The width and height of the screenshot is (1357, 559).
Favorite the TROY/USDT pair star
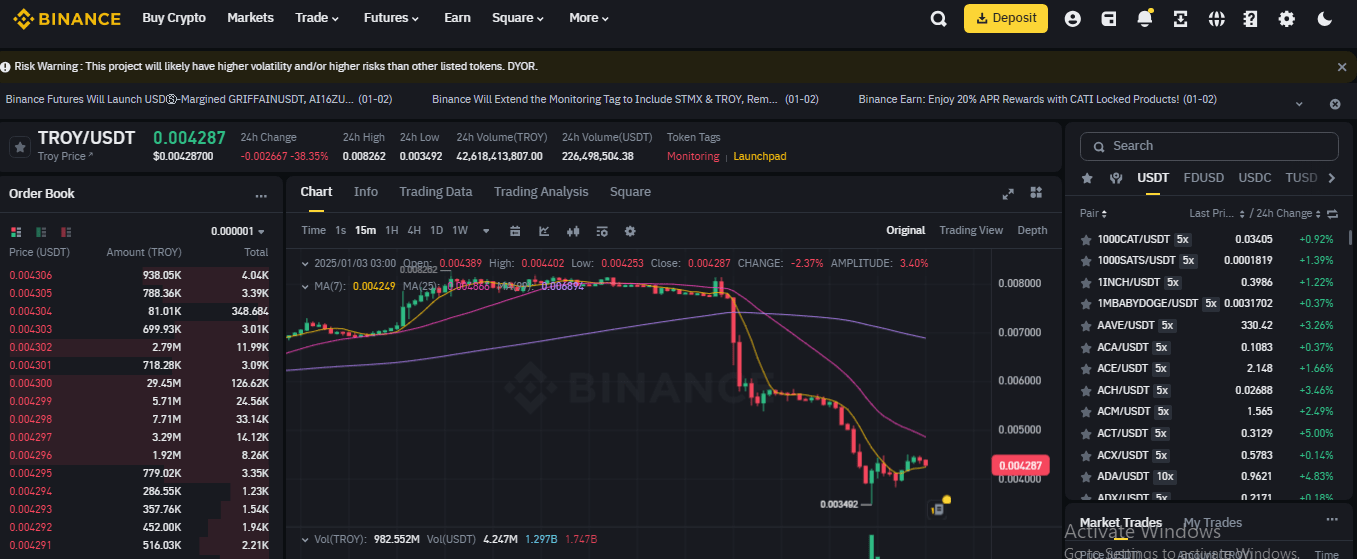click(x=19, y=147)
